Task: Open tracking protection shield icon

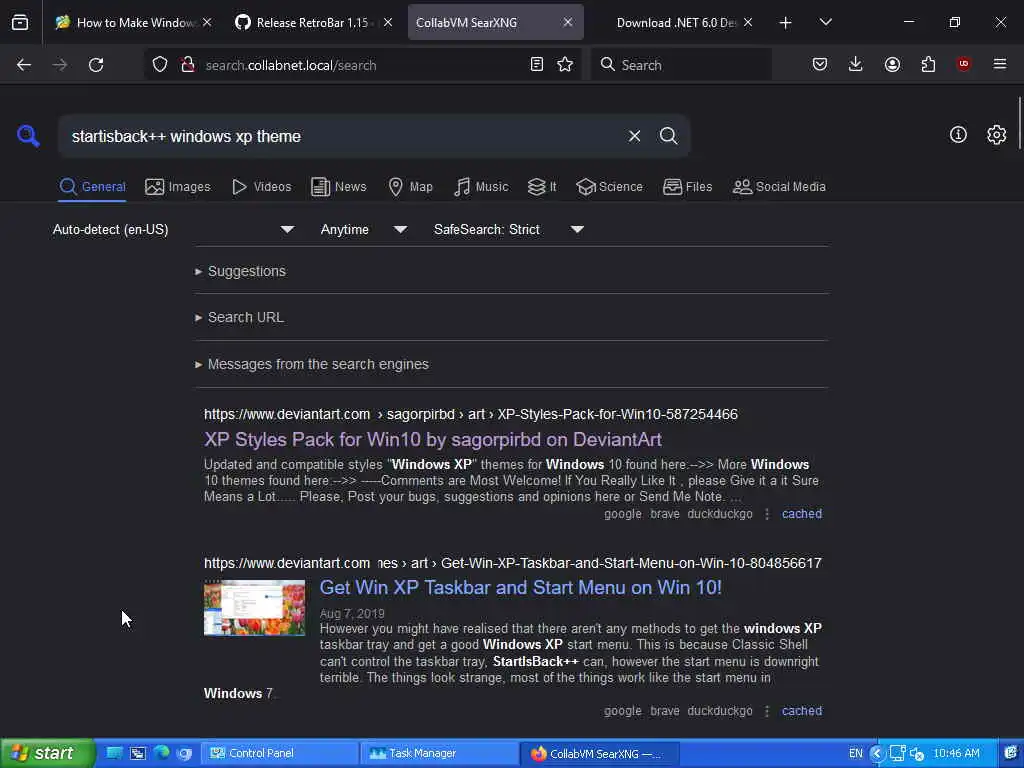Action: pyautogui.click(x=160, y=65)
